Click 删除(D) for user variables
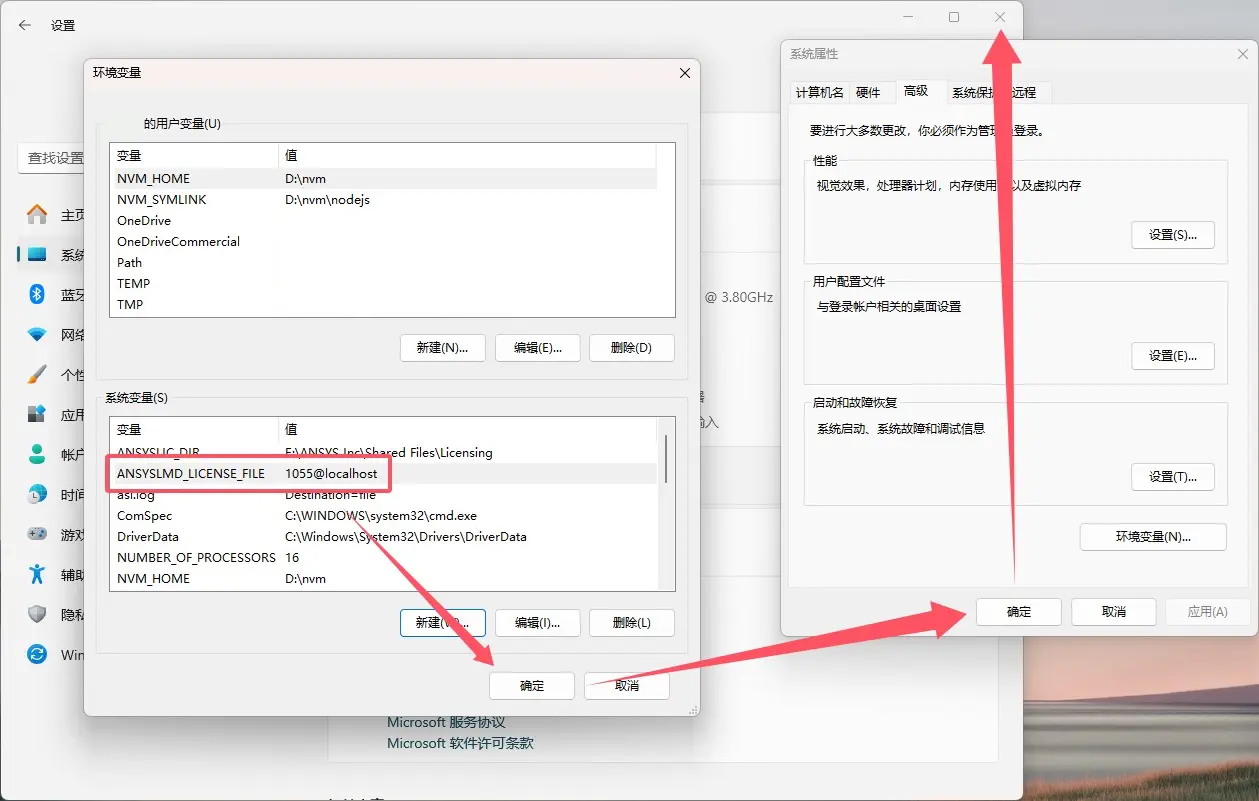Image resolution: width=1259 pixels, height=801 pixels. pos(631,347)
